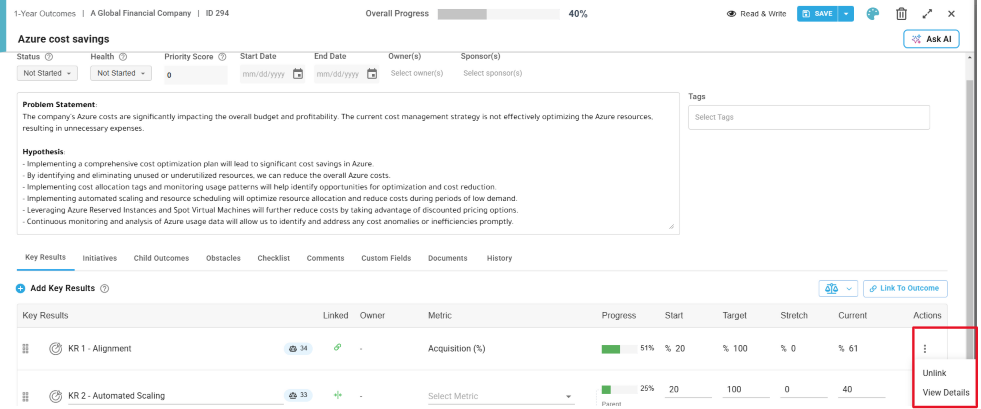Choose Unlink from the actions menu
Image resolution: width=981 pixels, height=409 pixels.
click(x=934, y=373)
